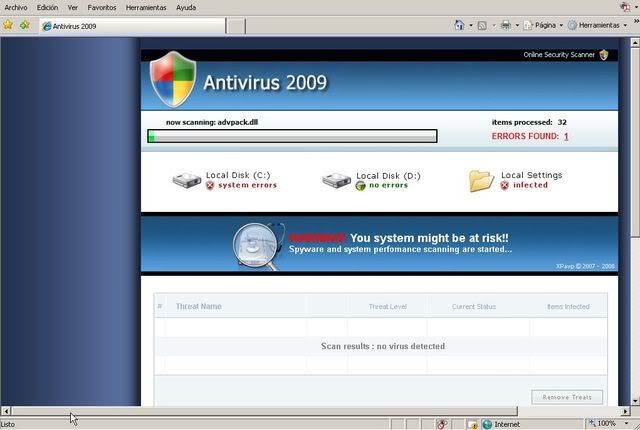Click the no errors green status icon
Viewport: 640px width, 430px height.
coord(360,186)
